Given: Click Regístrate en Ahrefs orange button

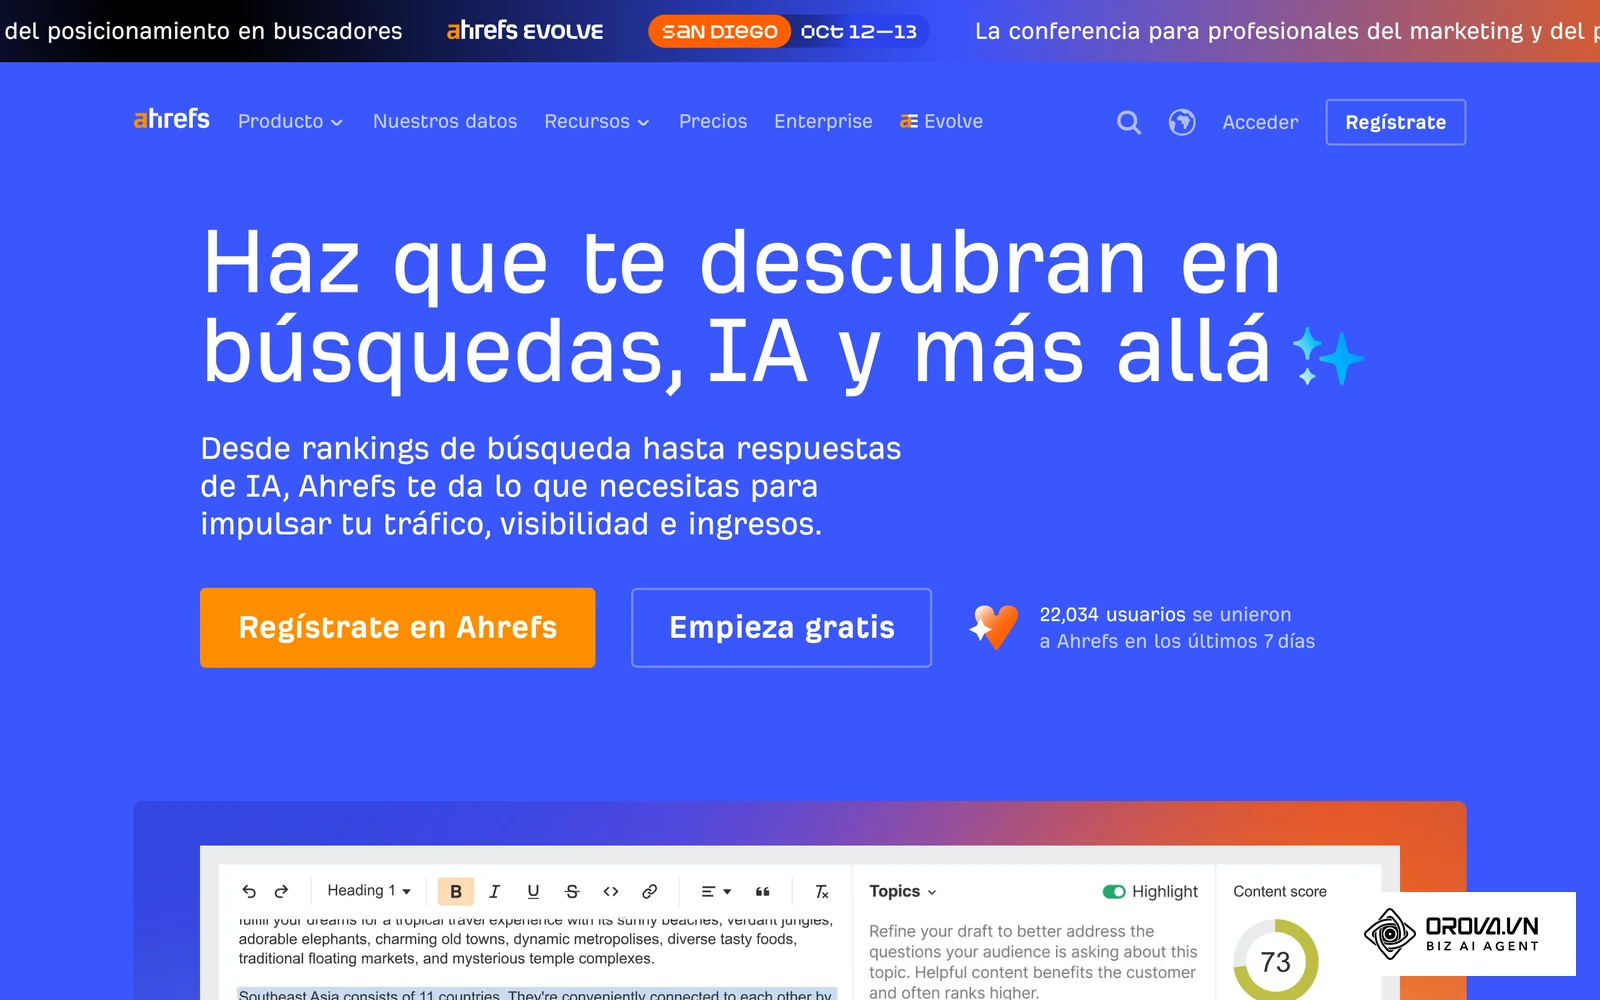Looking at the screenshot, I should [x=398, y=628].
